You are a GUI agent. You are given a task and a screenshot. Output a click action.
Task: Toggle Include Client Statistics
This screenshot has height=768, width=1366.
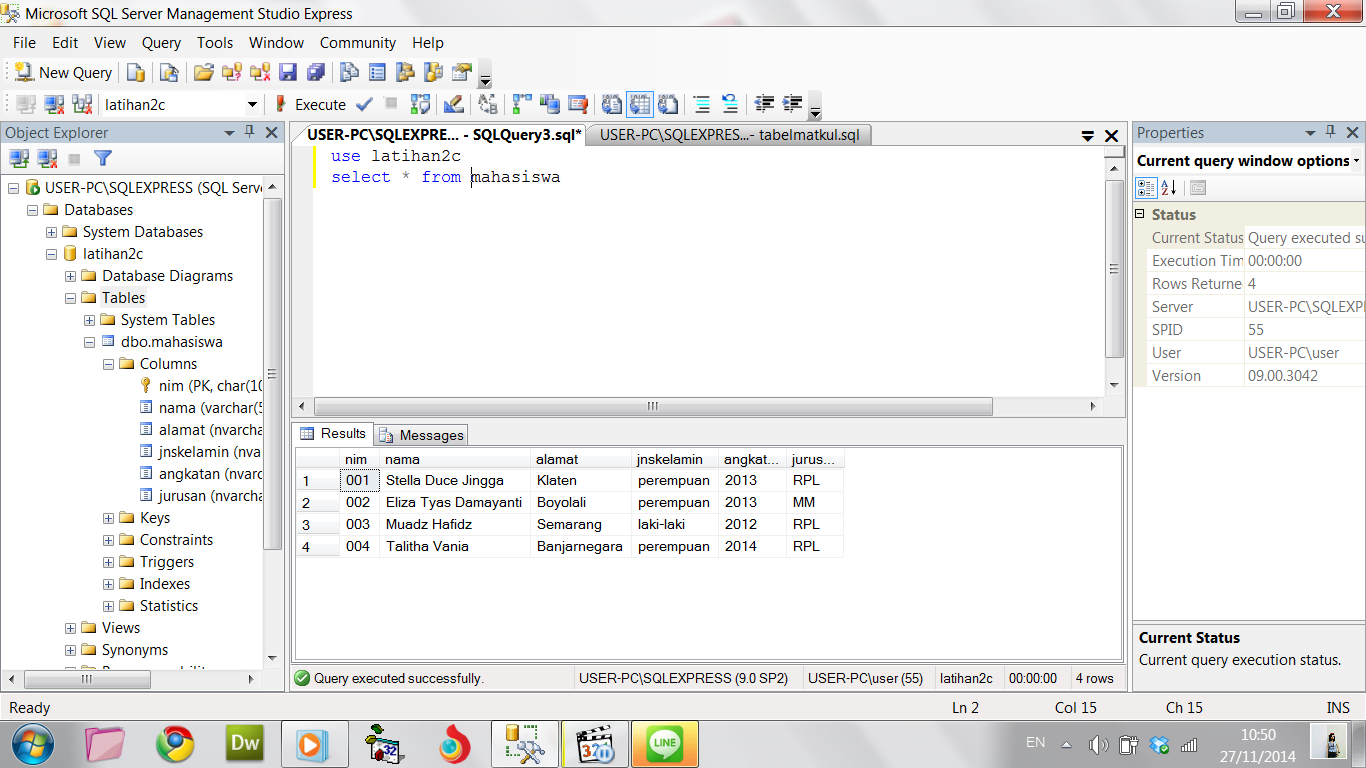pyautogui.click(x=549, y=104)
